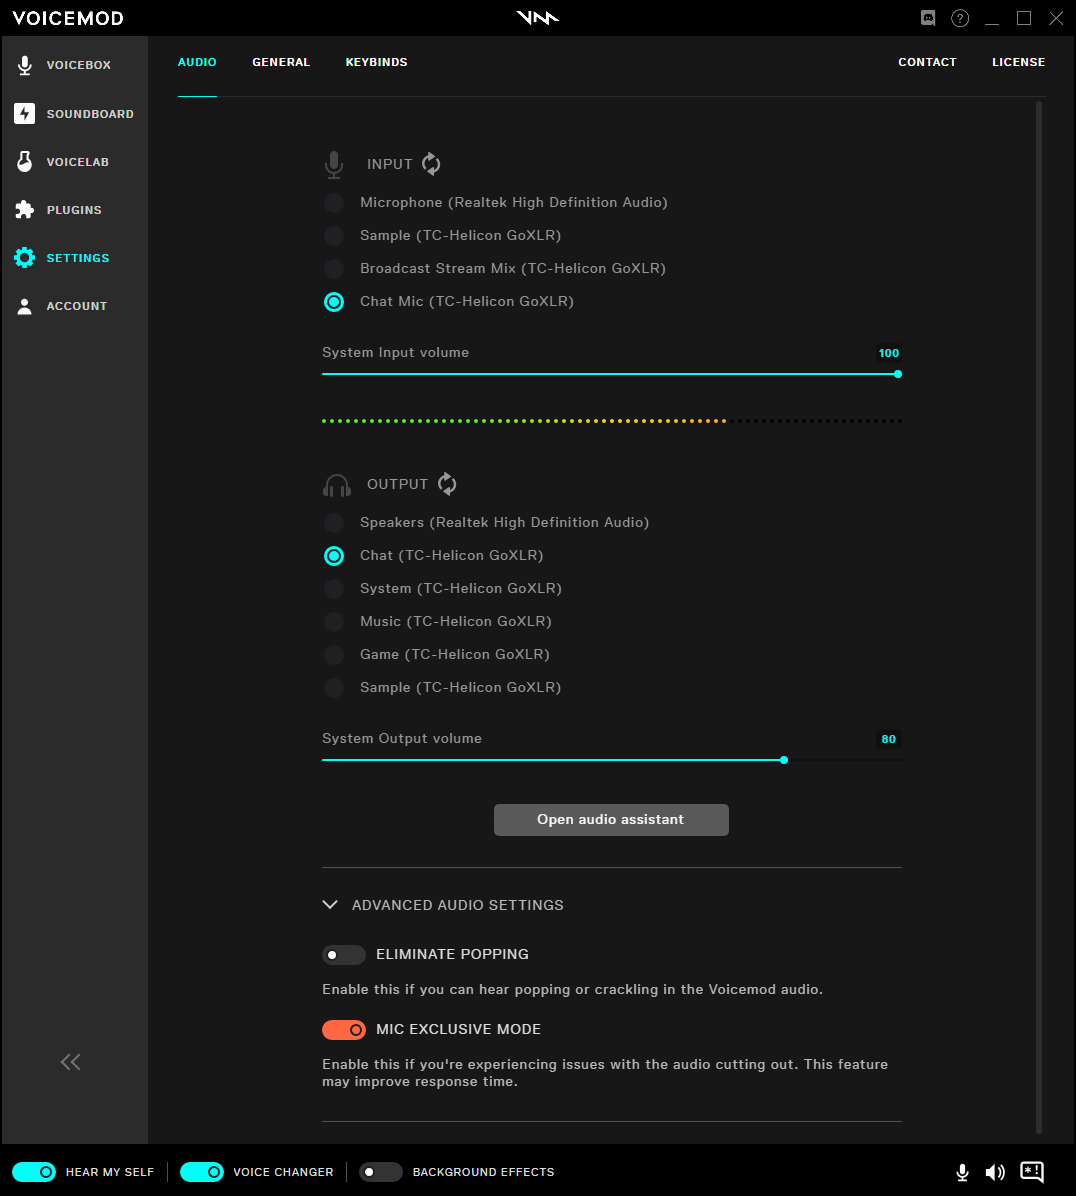Click the speaker volume icon in bottom bar

coord(995,1172)
